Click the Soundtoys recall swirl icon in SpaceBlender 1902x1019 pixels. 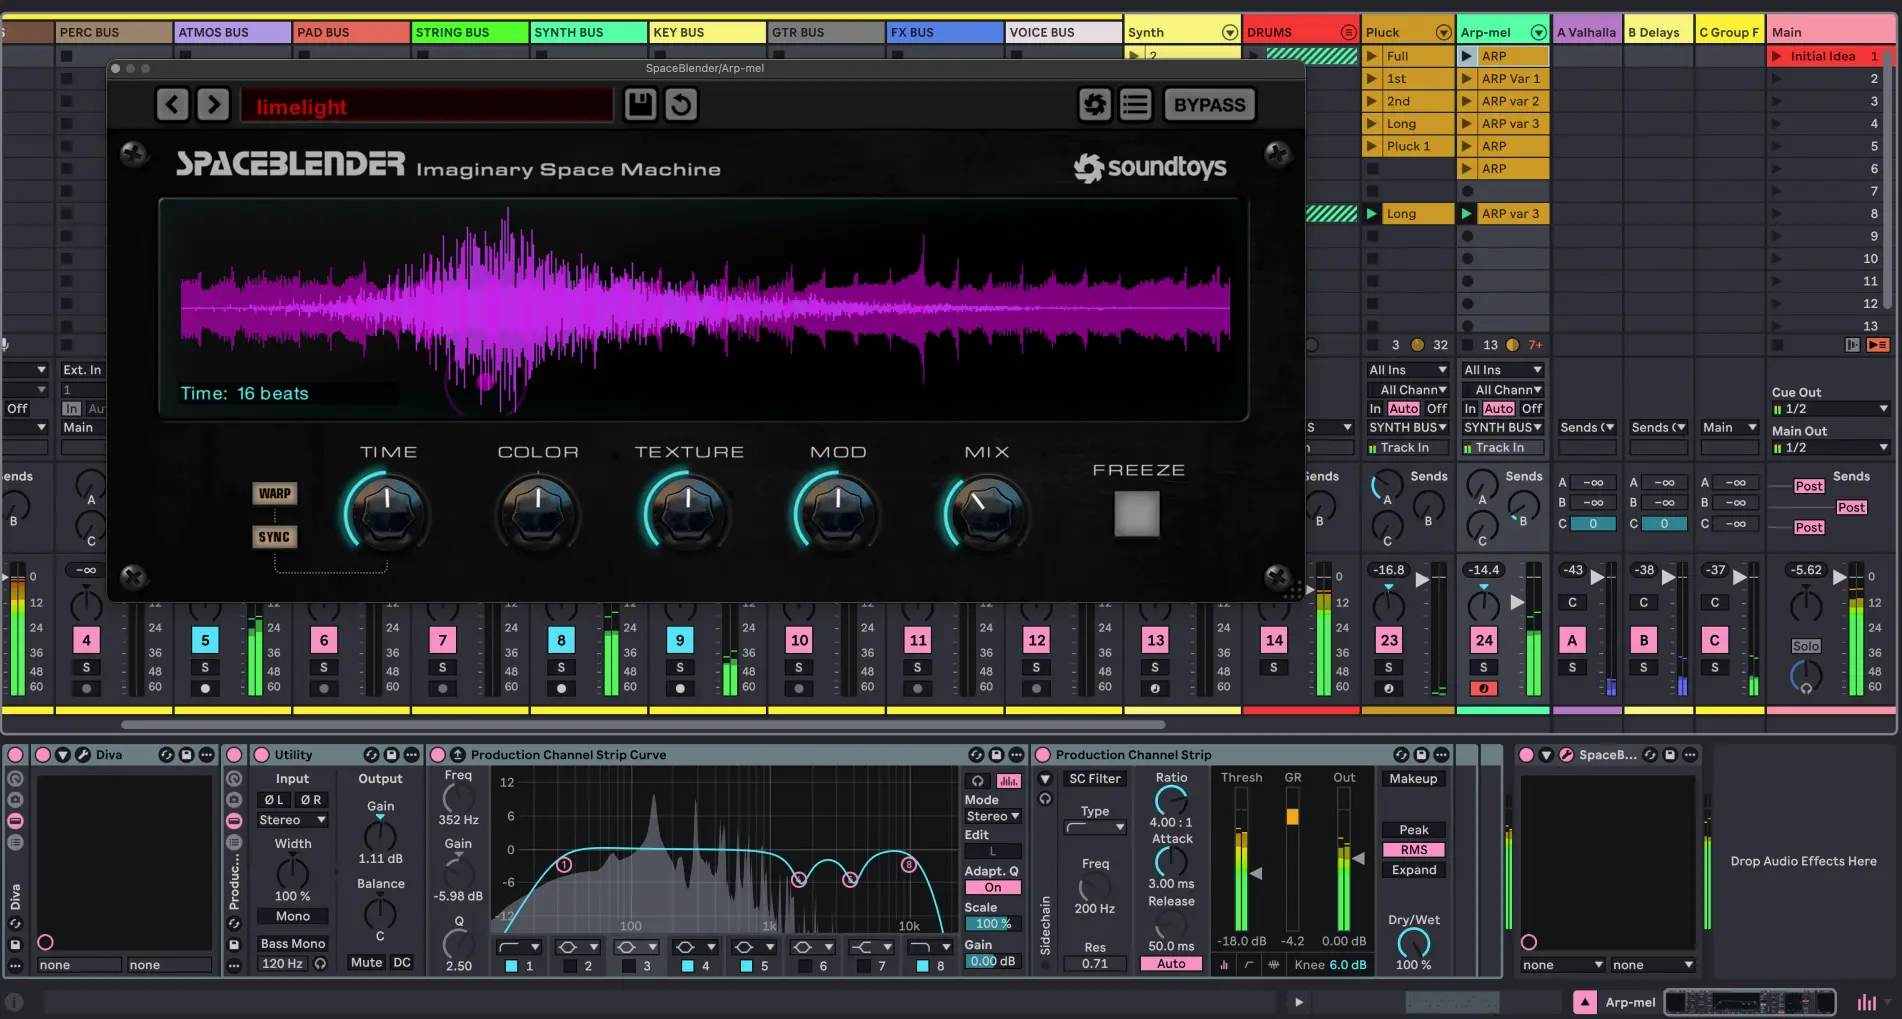pos(1094,104)
